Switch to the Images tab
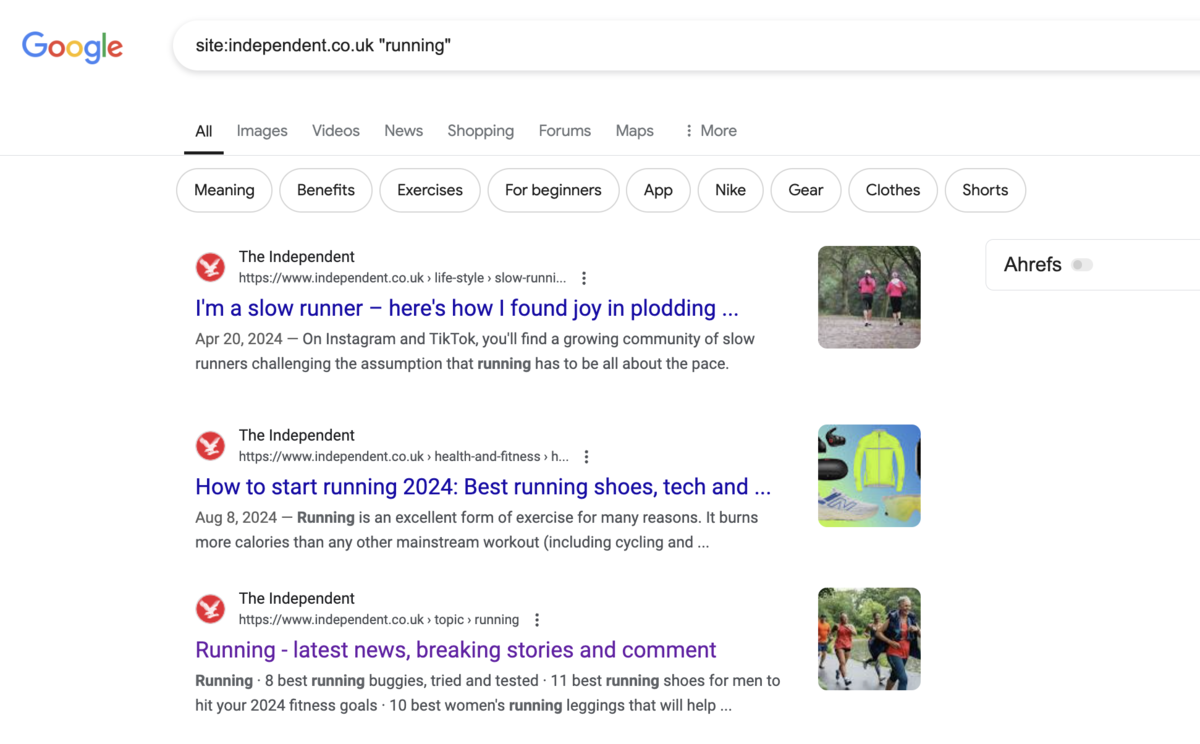This screenshot has height=744, width=1200. (x=262, y=131)
